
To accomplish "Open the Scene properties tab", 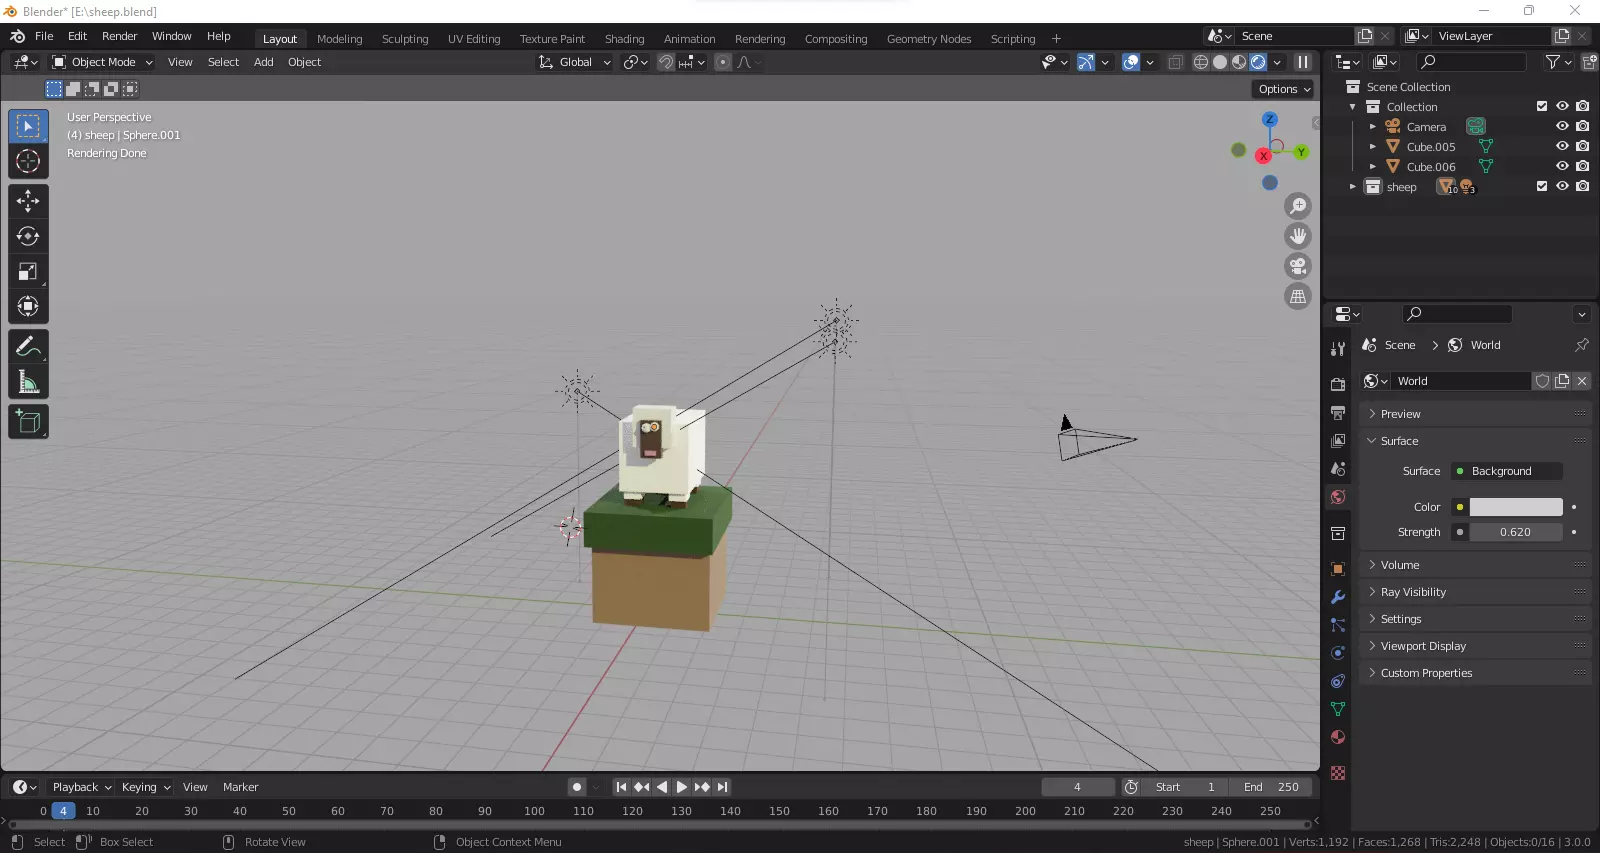I will tap(1338, 469).
